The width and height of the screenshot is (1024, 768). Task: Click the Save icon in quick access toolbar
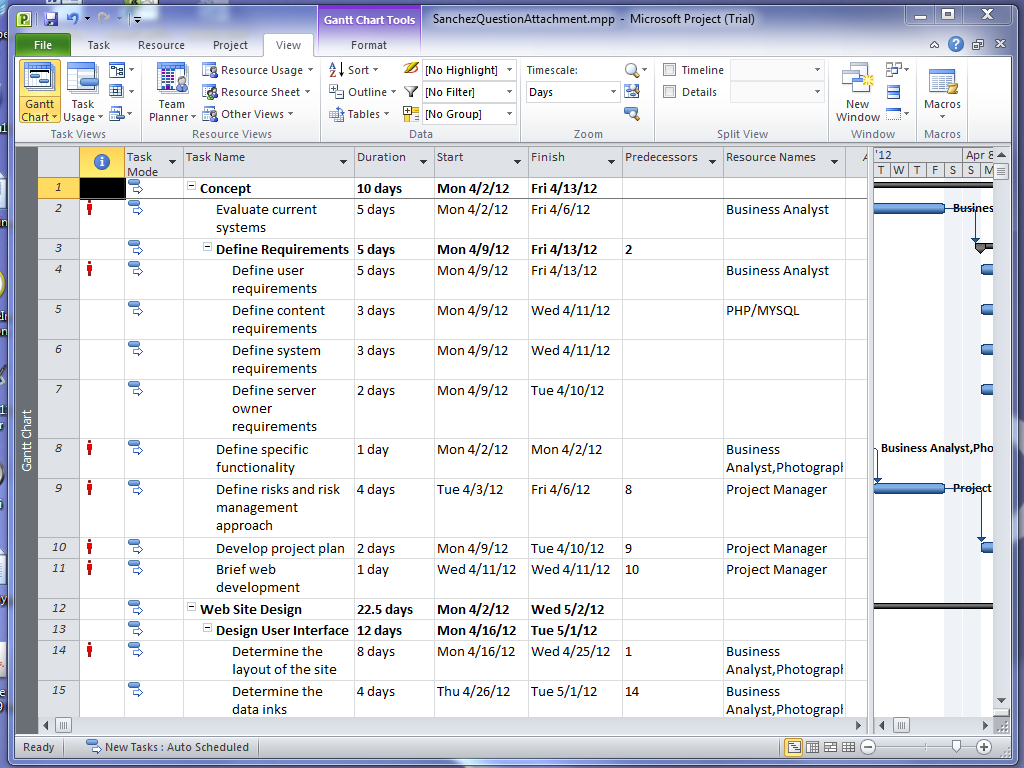[x=51, y=18]
